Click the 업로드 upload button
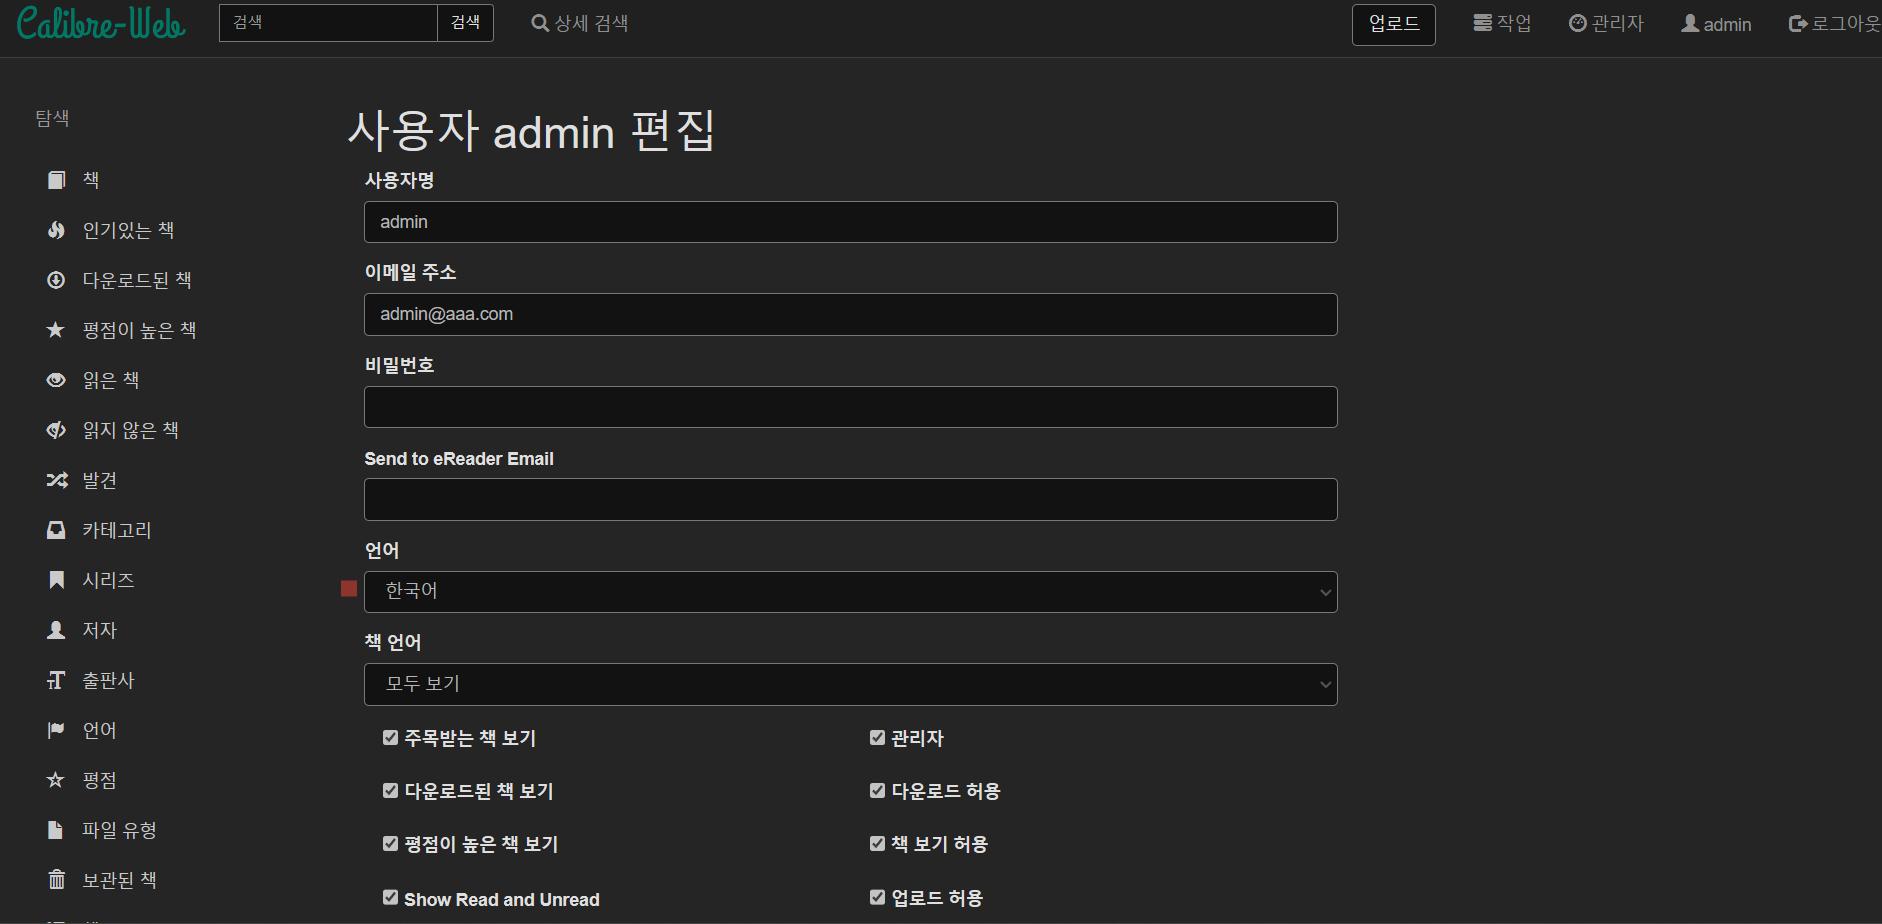1882x924 pixels. point(1393,24)
